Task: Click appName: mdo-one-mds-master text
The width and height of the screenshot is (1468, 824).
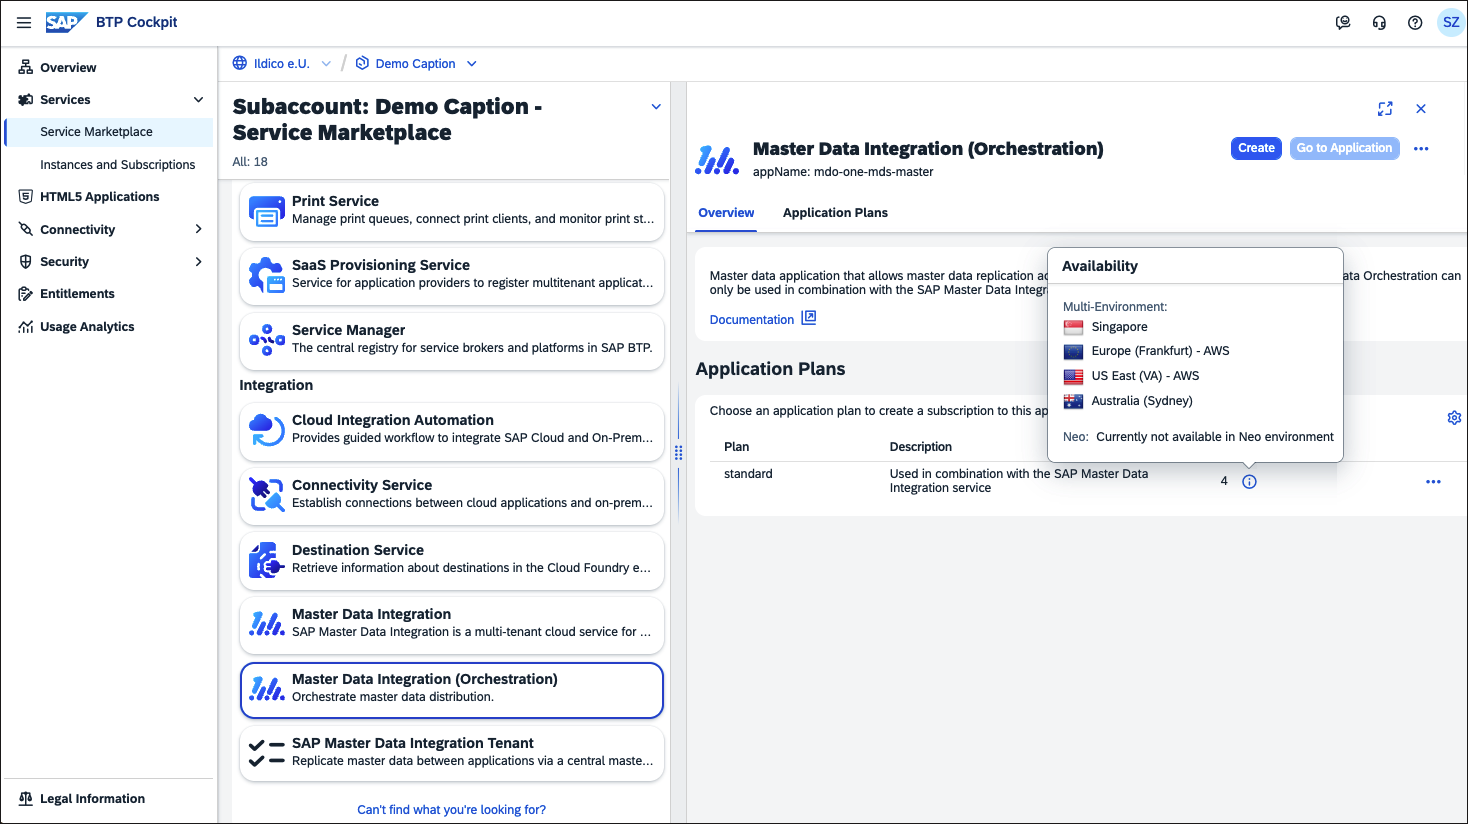Action: click(x=843, y=172)
